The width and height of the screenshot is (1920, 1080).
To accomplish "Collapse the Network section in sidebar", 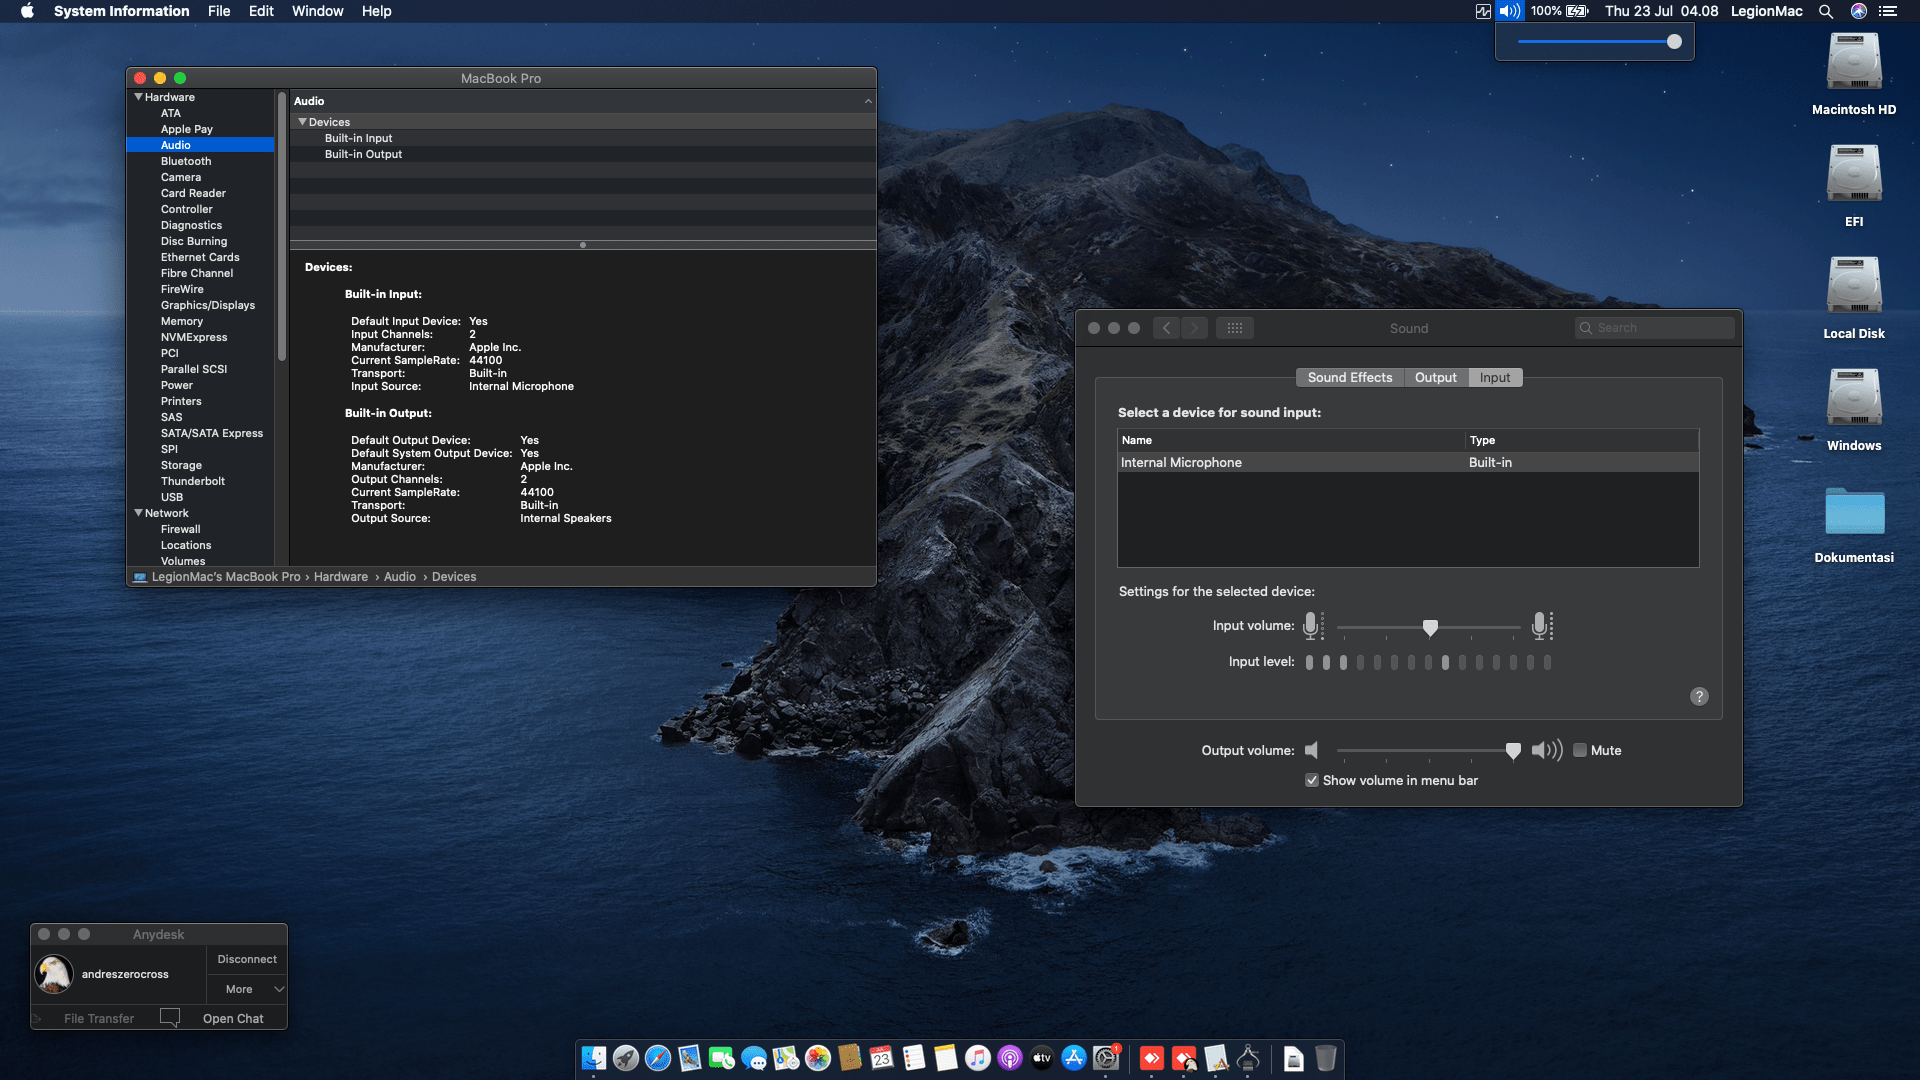I will coord(139,513).
